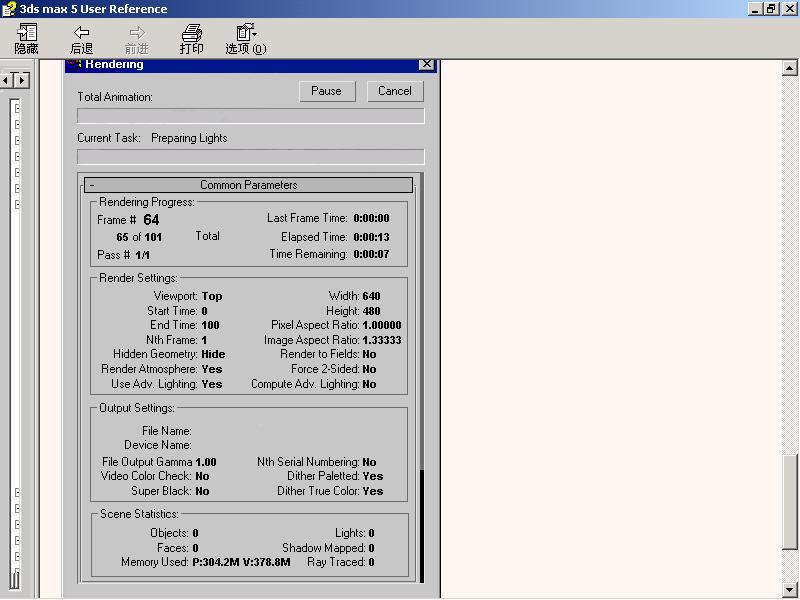
Task: Click the Height value 480
Action: (371, 311)
